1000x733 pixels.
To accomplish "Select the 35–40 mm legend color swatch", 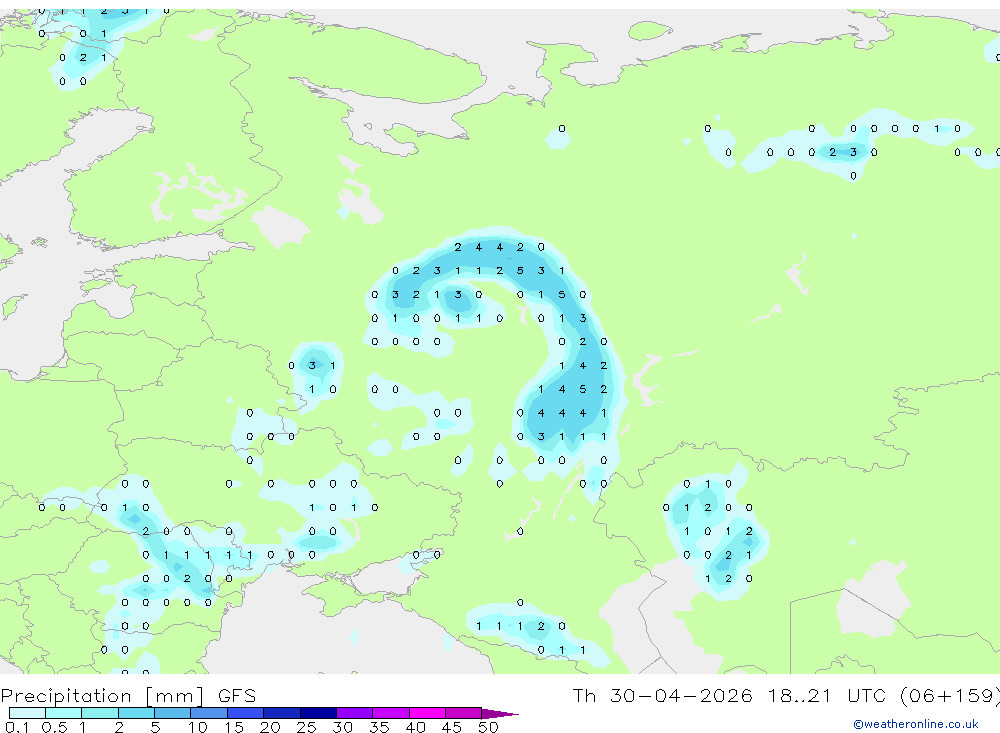I will pos(391,713).
